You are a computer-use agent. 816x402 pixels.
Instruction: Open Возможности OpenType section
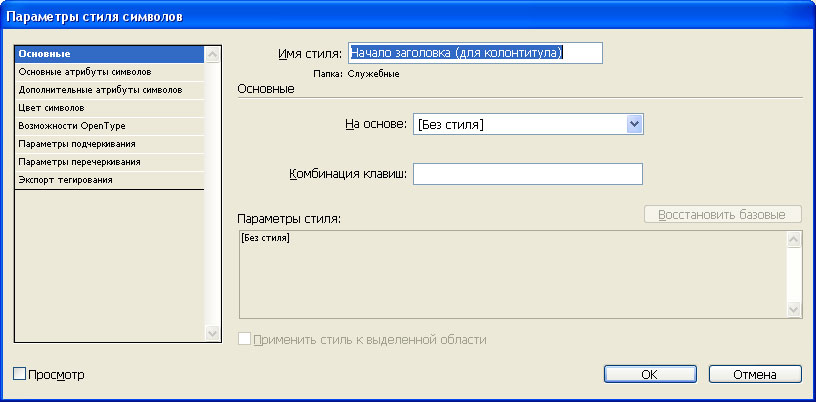click(110, 126)
